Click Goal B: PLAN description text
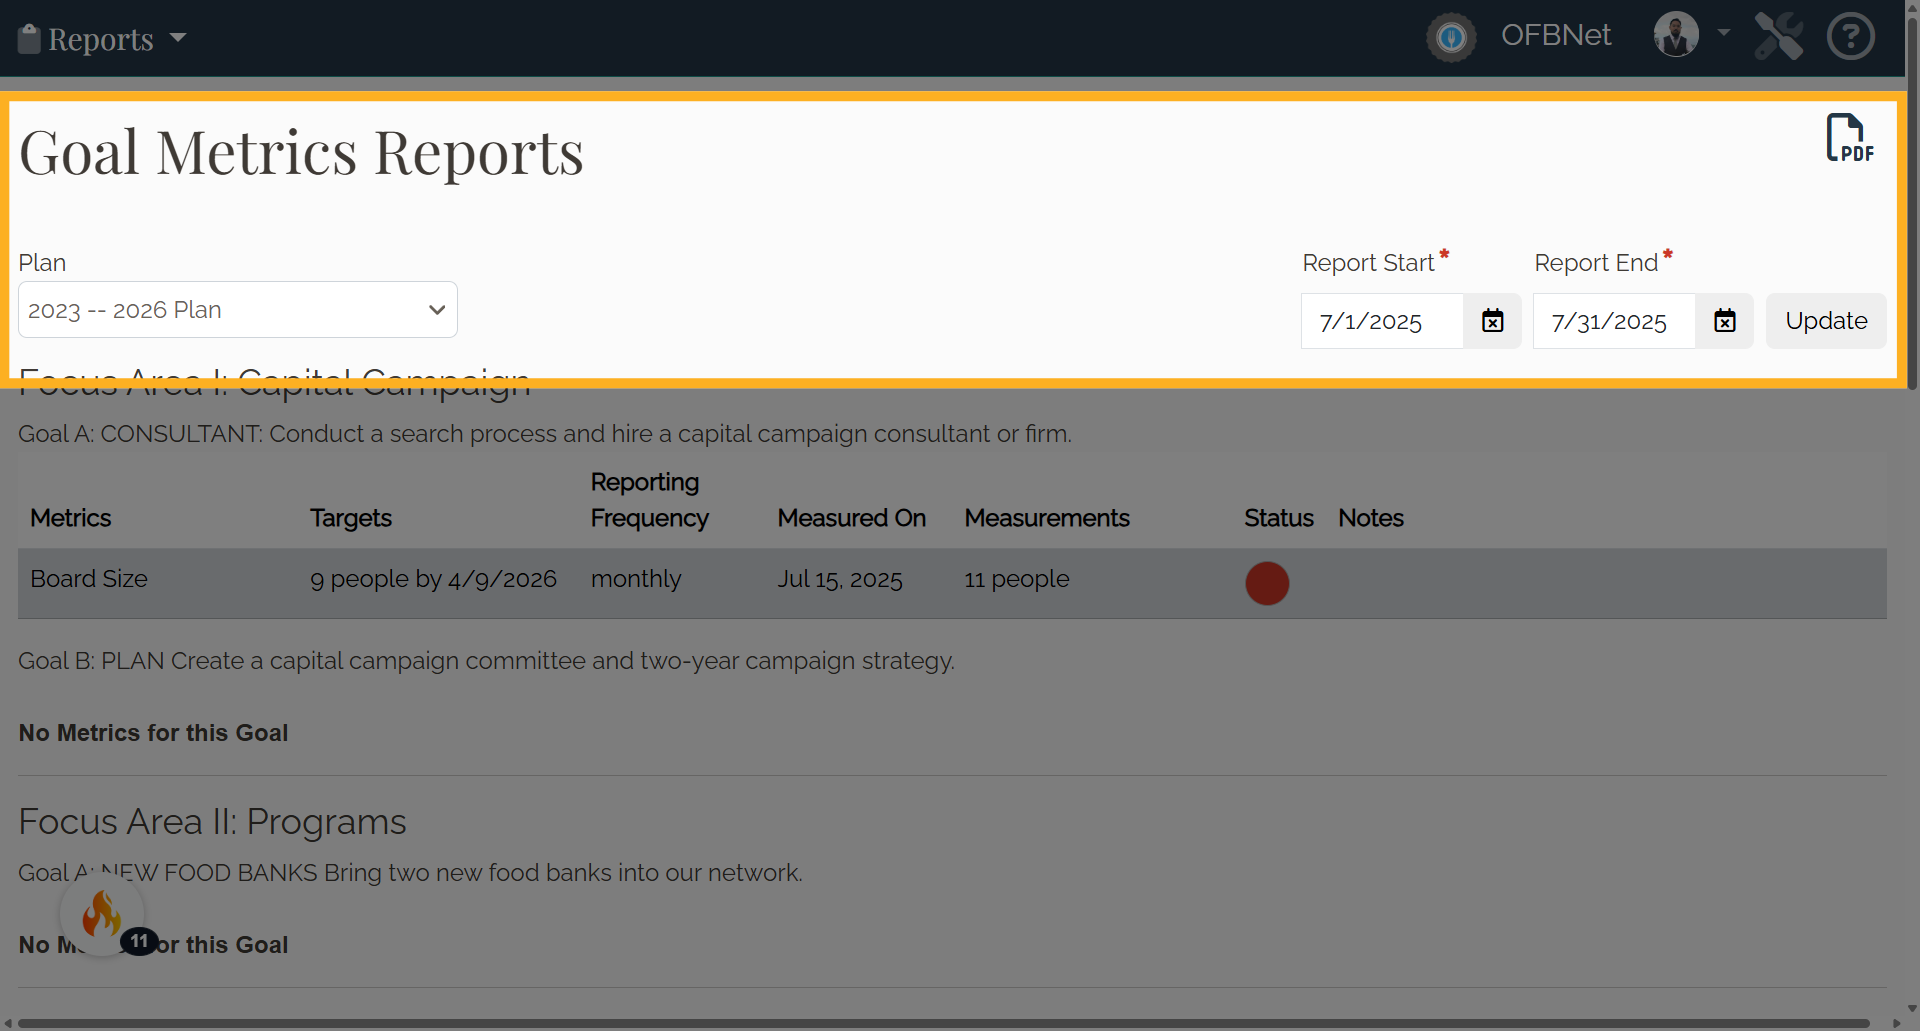This screenshot has width=1920, height=1031. click(x=487, y=661)
